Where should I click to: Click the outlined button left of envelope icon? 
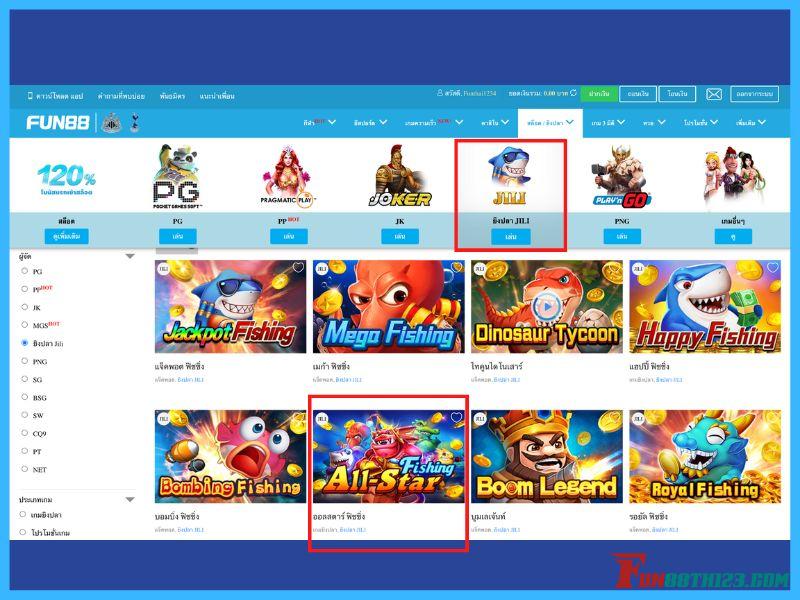click(x=678, y=94)
